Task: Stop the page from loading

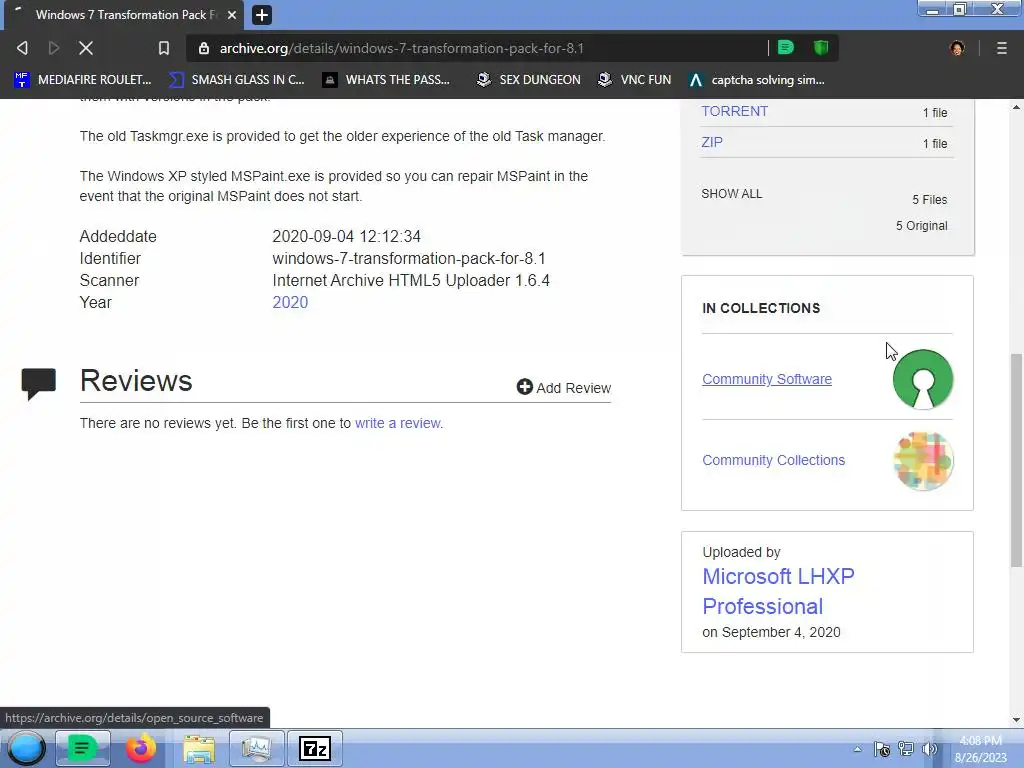Action: [x=86, y=48]
